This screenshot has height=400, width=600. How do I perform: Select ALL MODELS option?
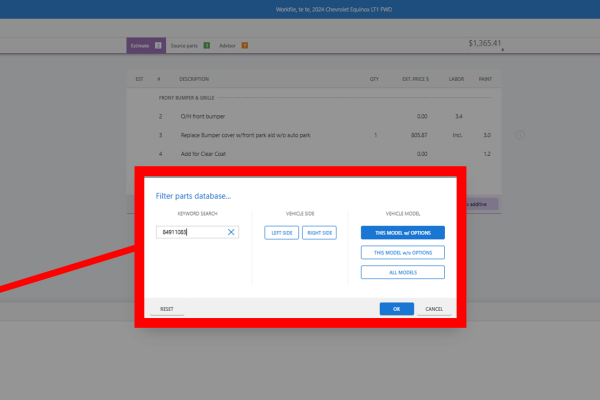(403, 273)
